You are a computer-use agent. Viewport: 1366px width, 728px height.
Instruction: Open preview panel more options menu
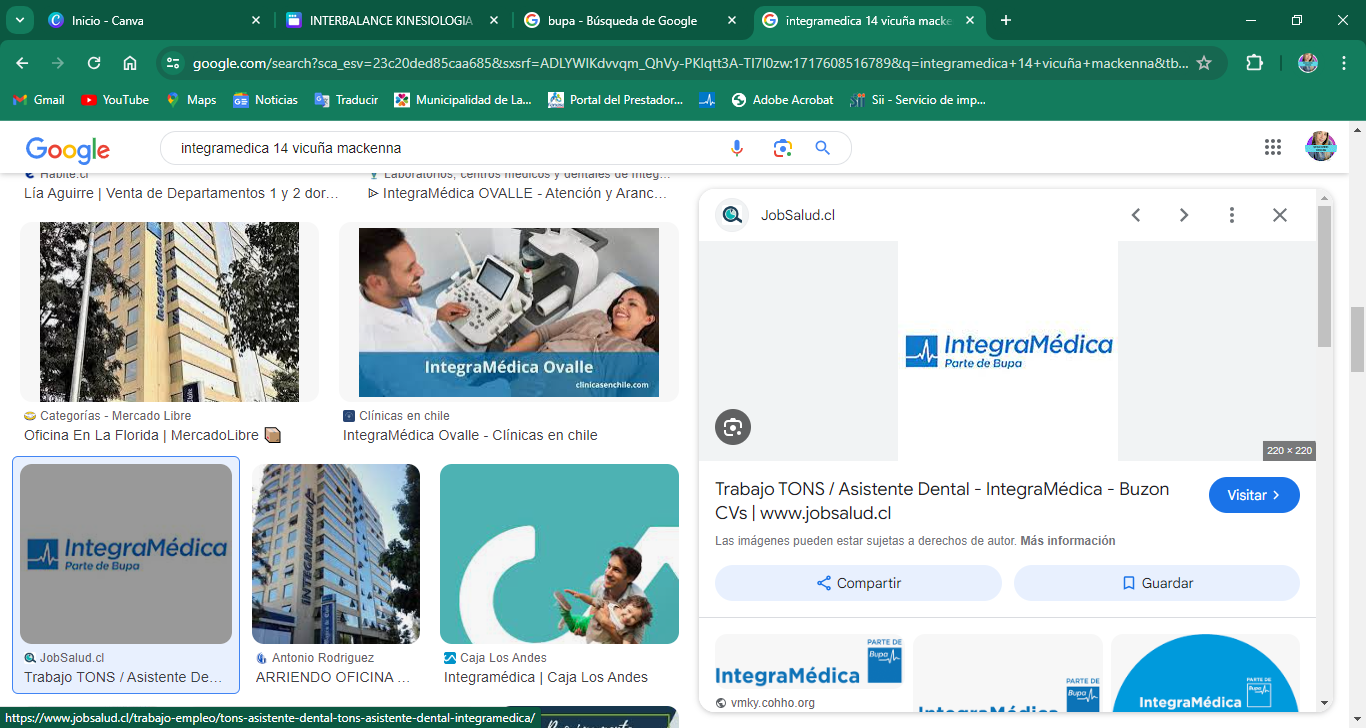pos(1232,215)
